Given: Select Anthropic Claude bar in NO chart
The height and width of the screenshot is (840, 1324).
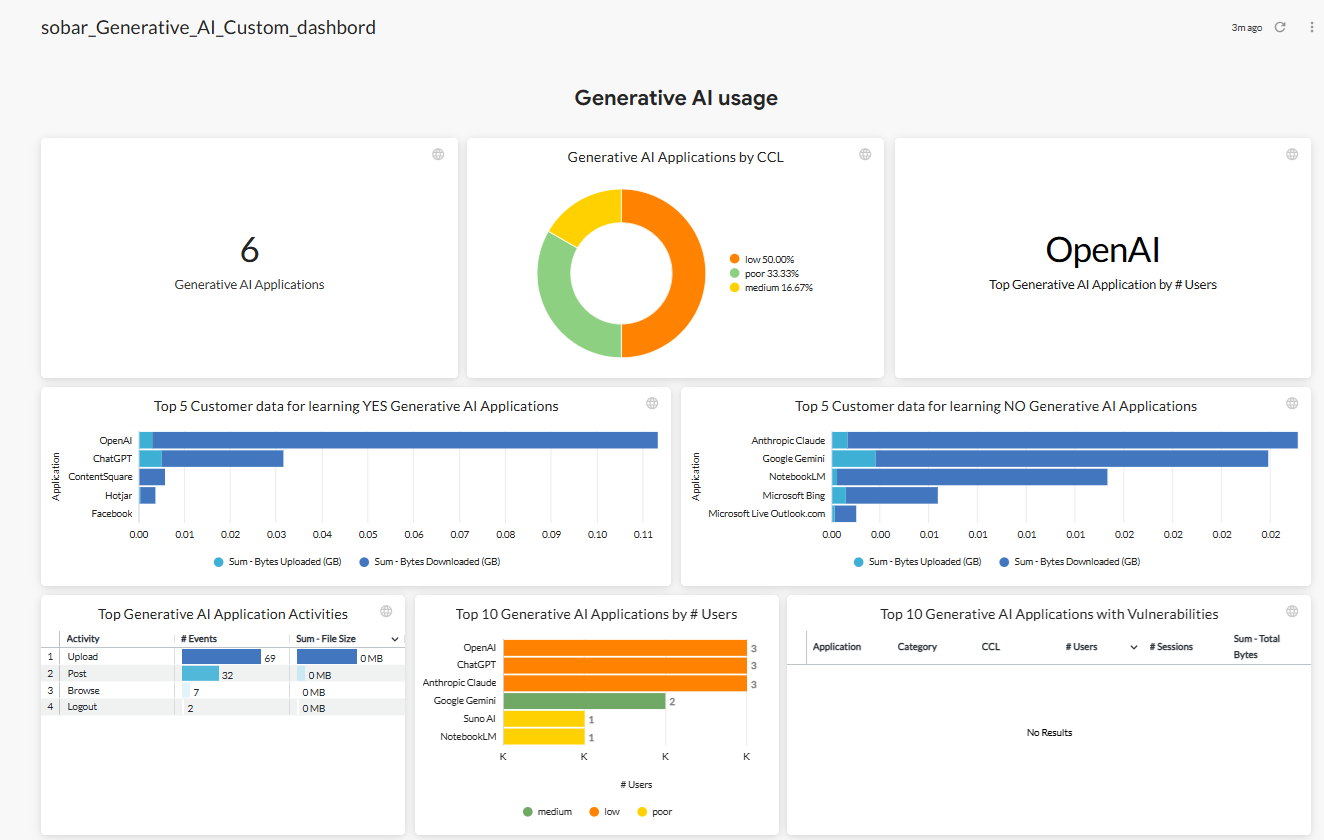Looking at the screenshot, I should 1064,440.
